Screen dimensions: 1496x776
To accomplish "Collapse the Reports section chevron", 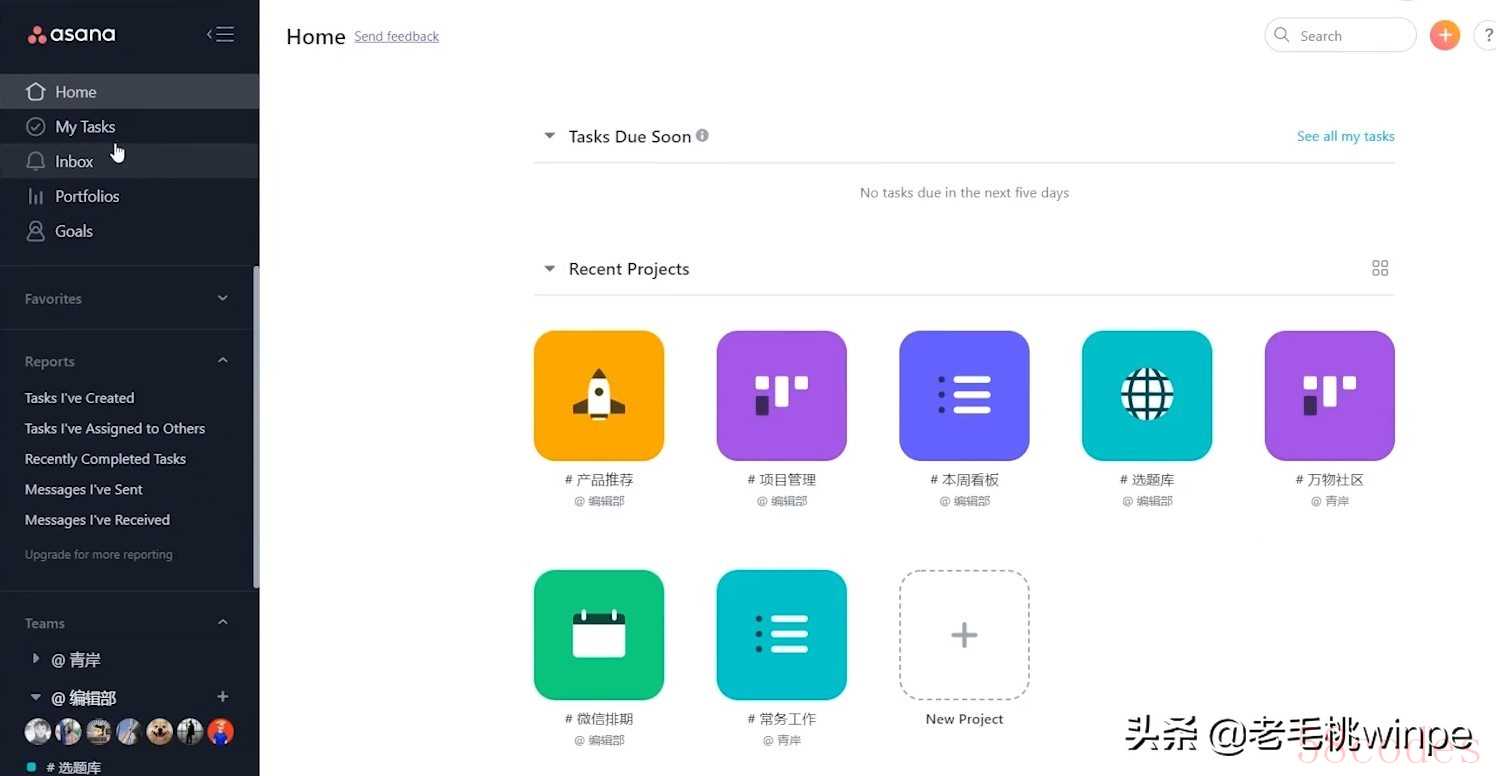I will 223,361.
